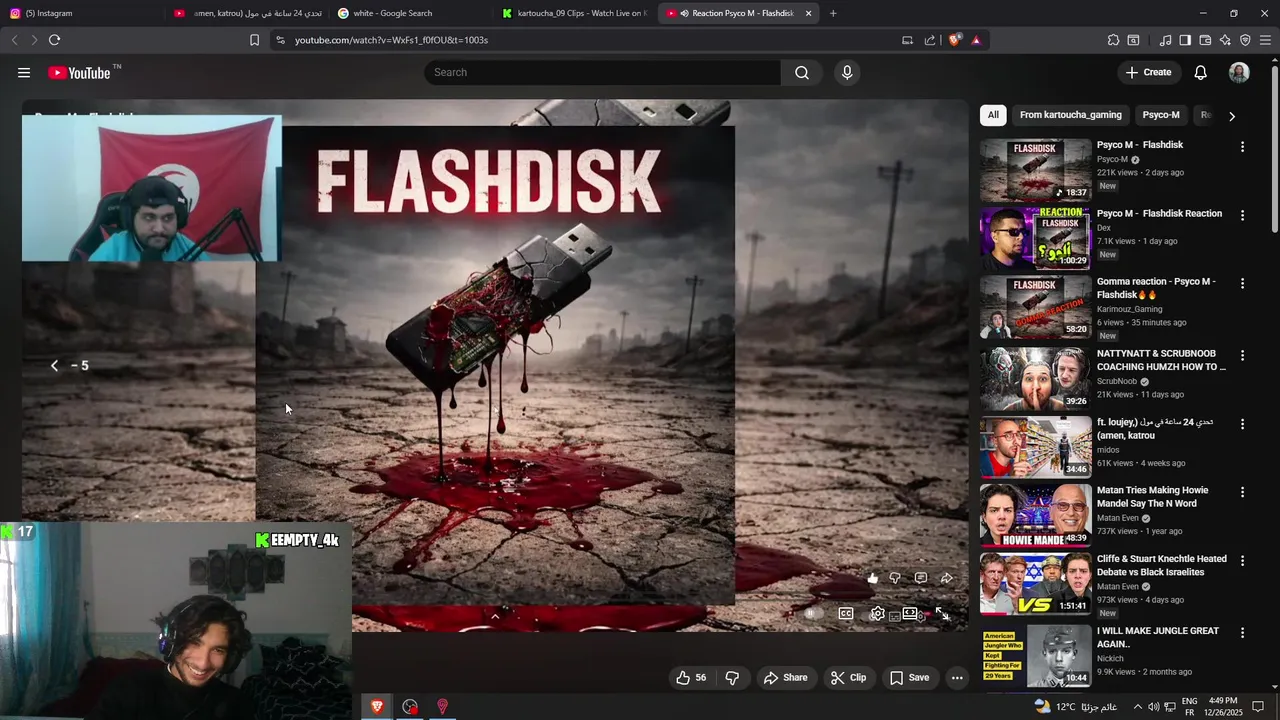Toggle closed captions CC in player
The height and width of the screenshot is (720, 1280).
846,614
